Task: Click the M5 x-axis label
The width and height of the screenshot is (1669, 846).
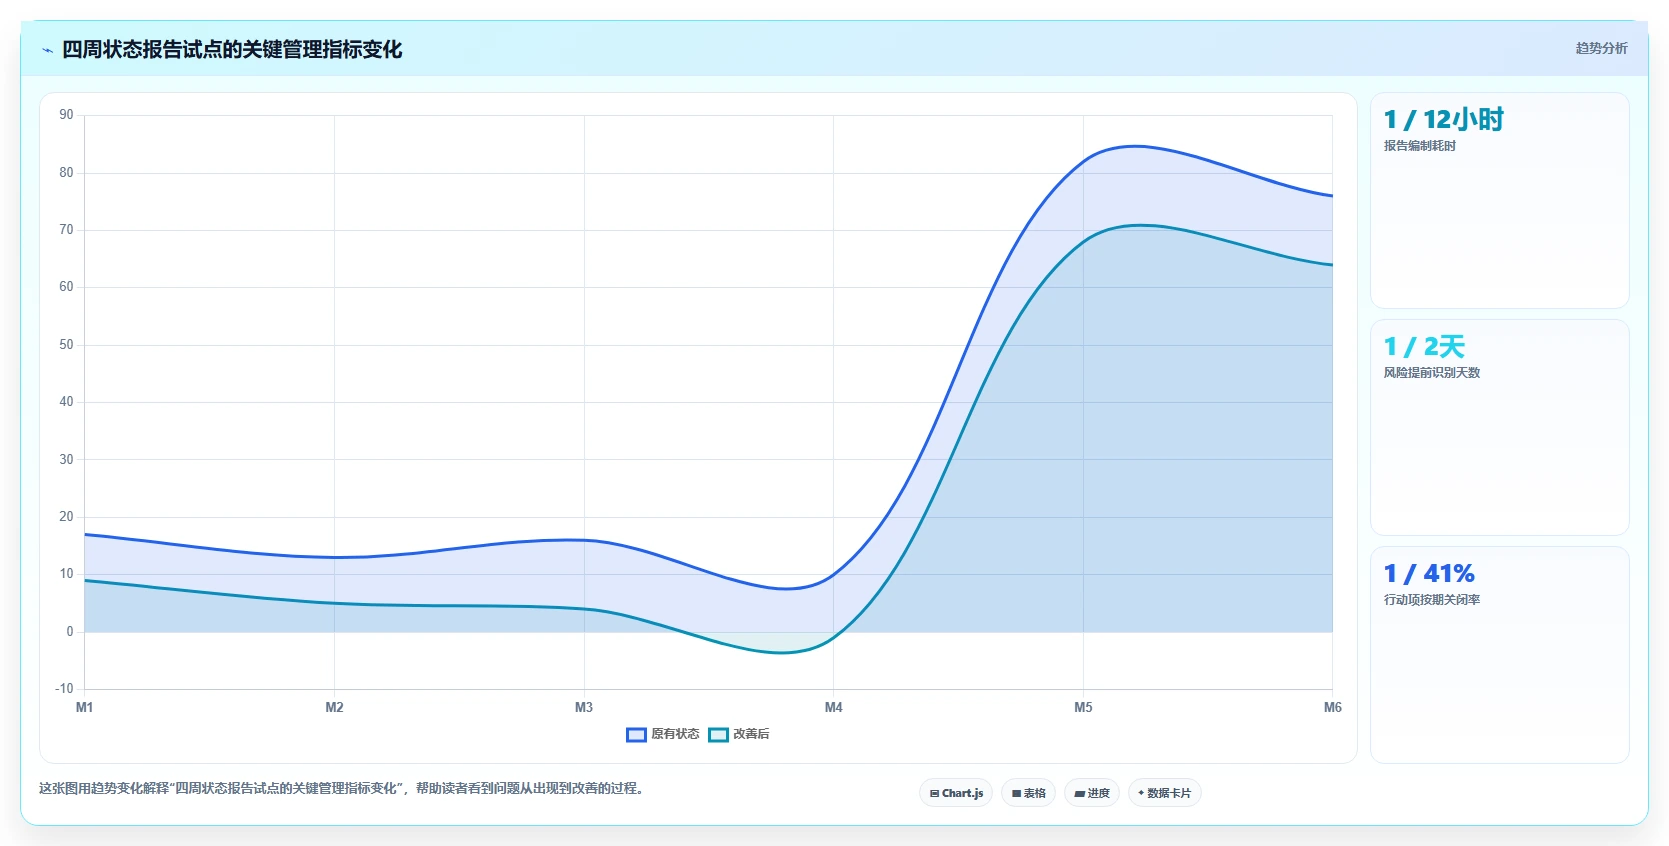Action: coord(1083,707)
